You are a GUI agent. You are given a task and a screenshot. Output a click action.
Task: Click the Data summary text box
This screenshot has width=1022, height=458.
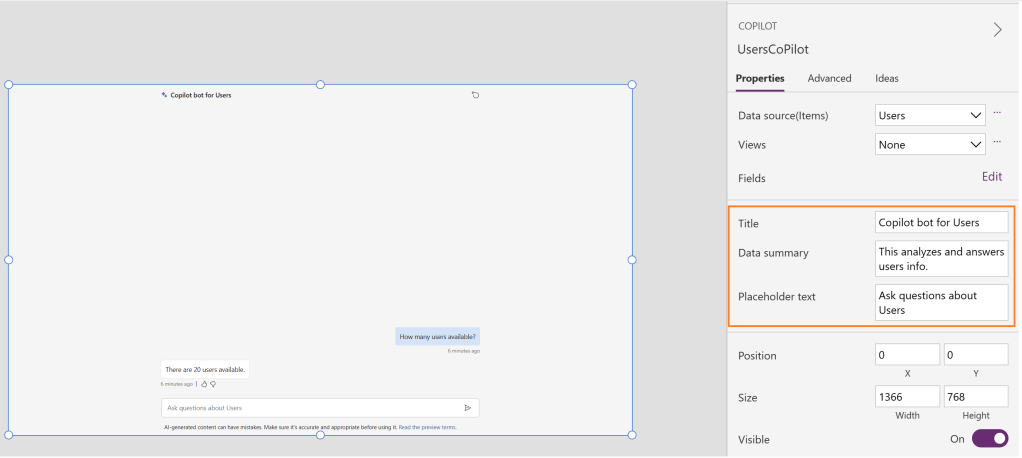pyautogui.click(x=941, y=259)
